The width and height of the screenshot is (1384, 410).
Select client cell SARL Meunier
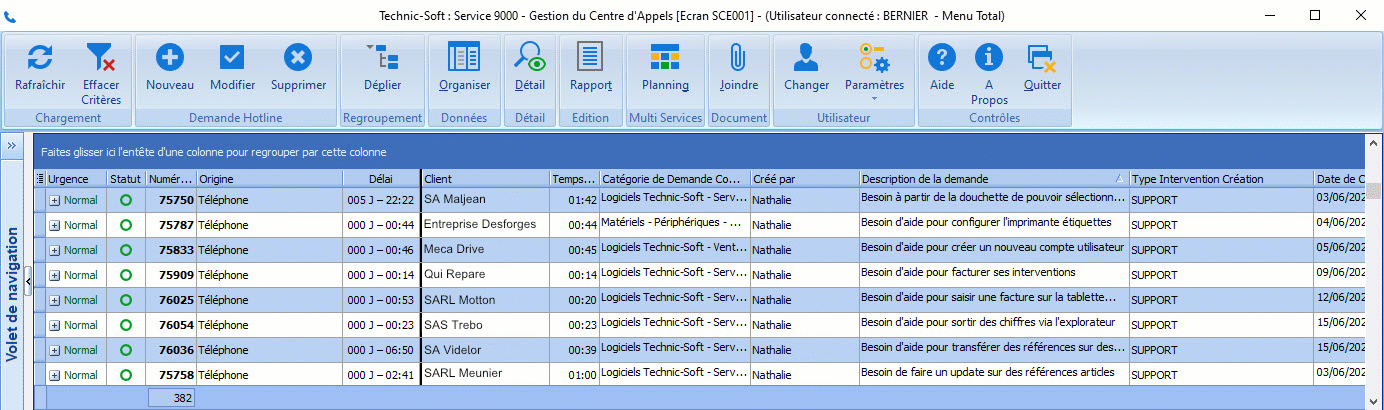coord(486,375)
